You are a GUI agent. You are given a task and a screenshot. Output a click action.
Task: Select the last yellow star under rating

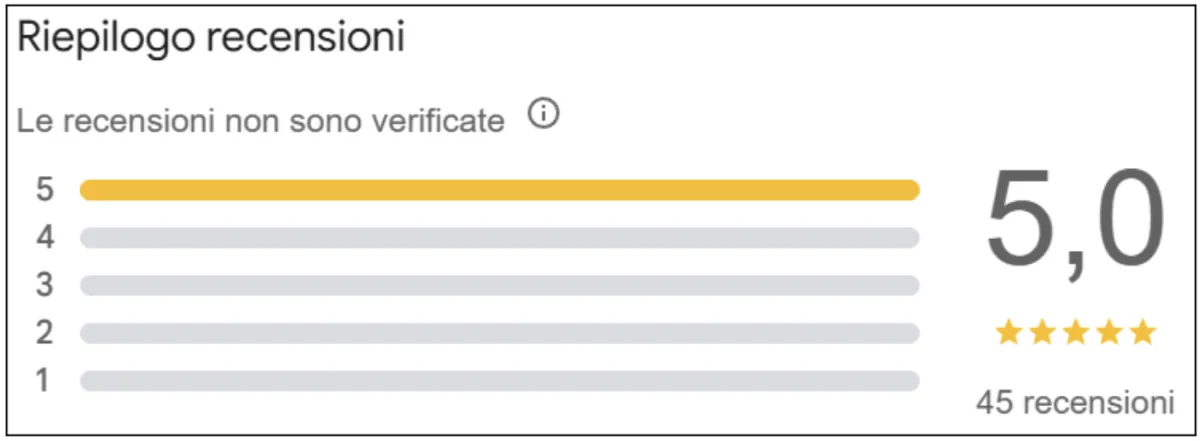point(1143,333)
